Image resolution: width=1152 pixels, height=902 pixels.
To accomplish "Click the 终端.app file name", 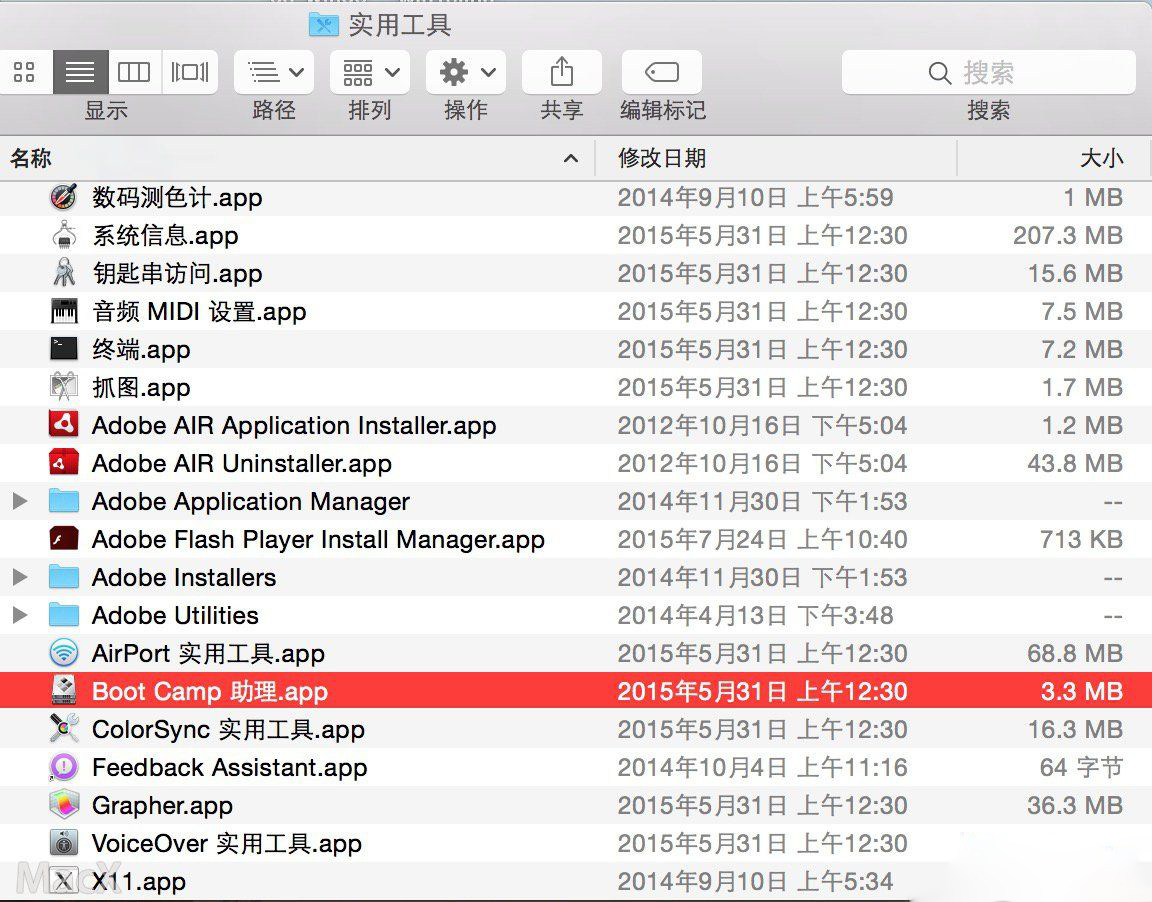I will 141,350.
